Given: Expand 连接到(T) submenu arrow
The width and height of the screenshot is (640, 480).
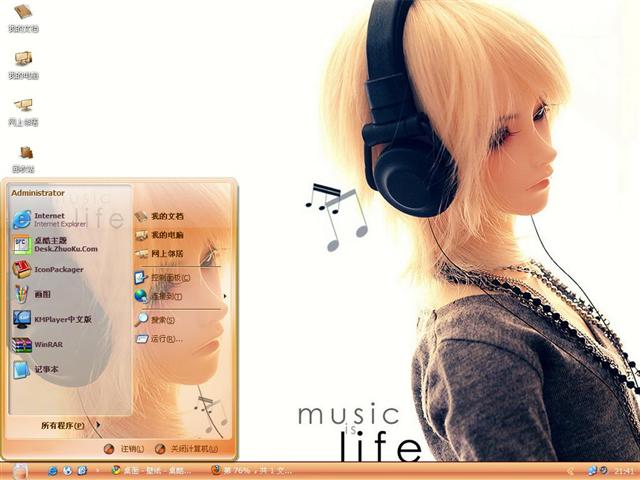Looking at the screenshot, I should click(225, 296).
